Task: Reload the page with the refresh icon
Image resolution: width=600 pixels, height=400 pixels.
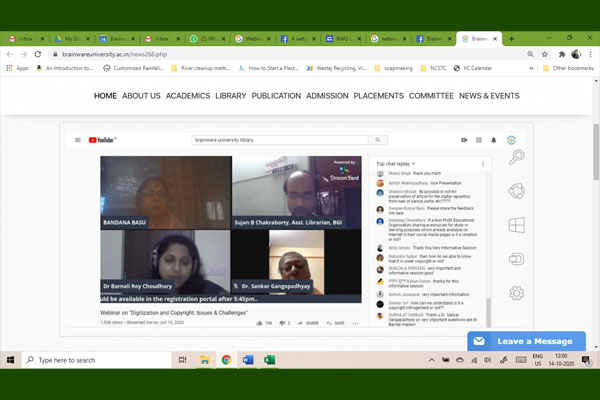Action: [38, 54]
